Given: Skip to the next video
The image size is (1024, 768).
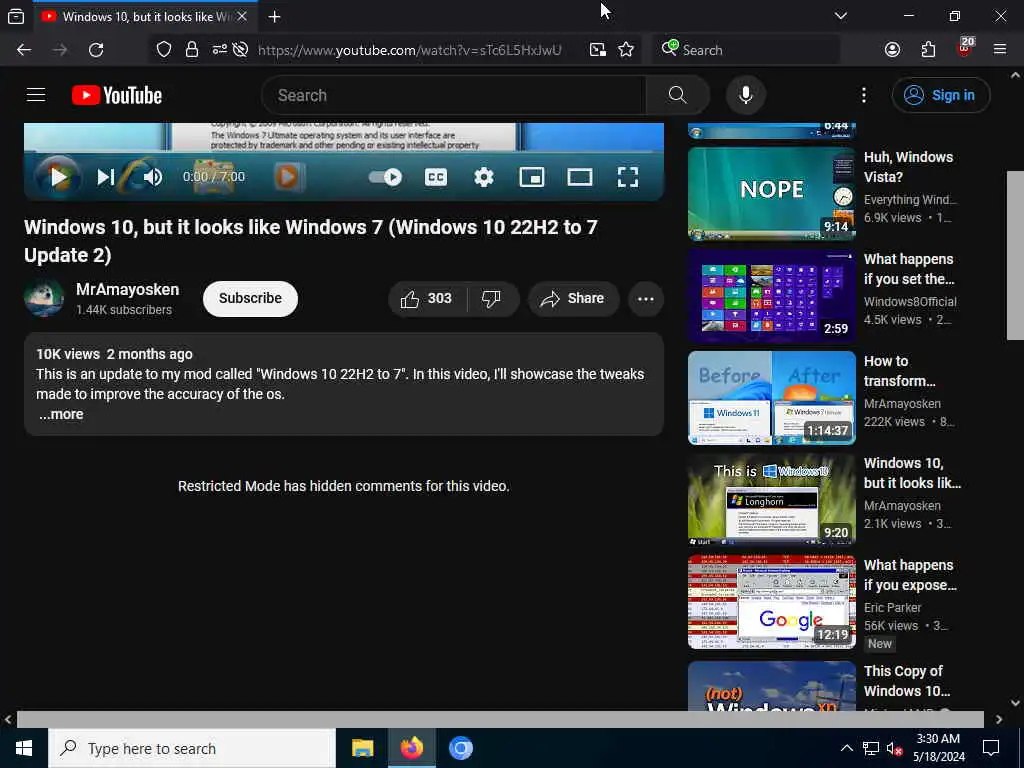Looking at the screenshot, I should click(105, 177).
